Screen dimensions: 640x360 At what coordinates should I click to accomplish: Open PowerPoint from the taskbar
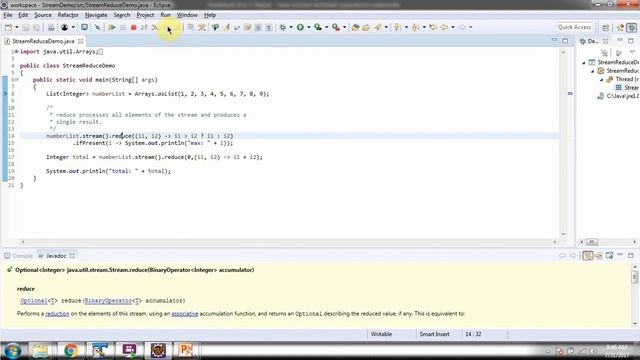[186, 350]
